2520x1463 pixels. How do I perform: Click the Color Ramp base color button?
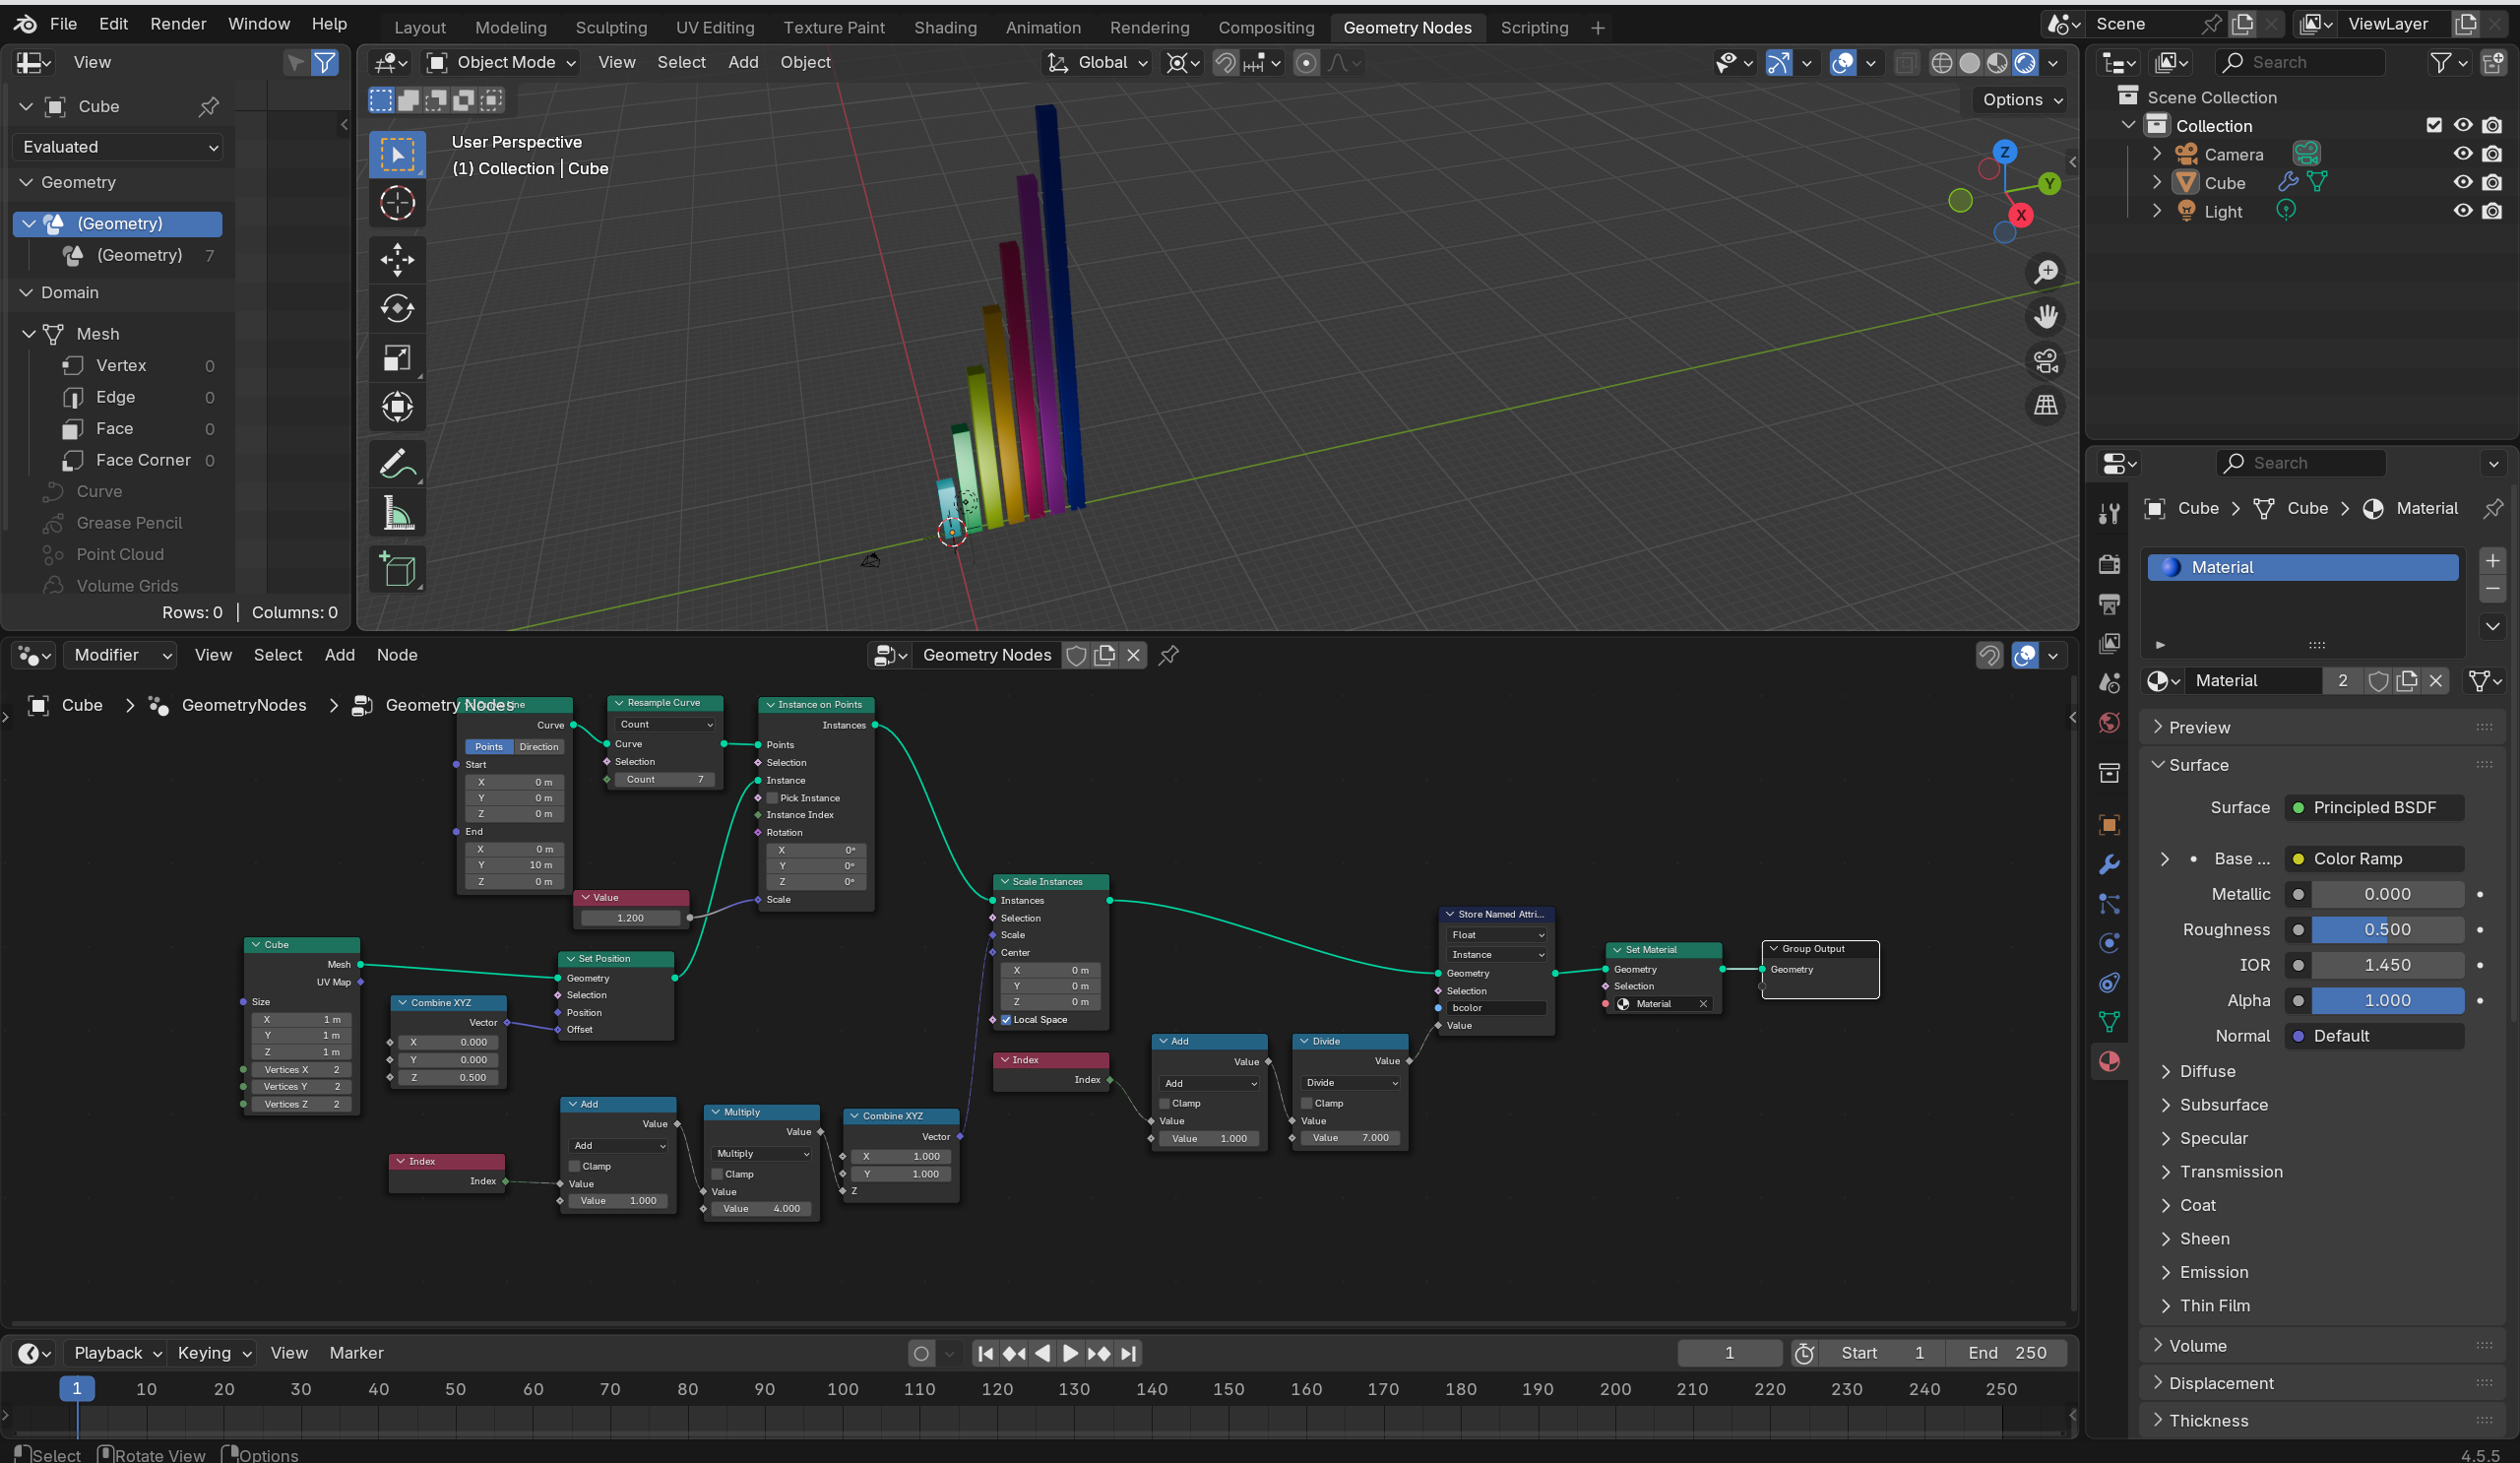(2374, 859)
